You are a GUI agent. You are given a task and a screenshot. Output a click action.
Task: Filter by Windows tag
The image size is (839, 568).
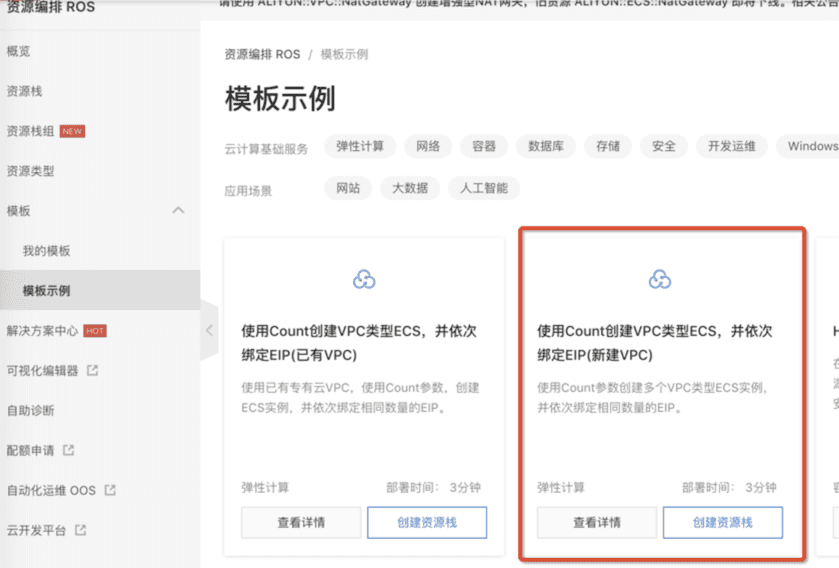point(808,147)
